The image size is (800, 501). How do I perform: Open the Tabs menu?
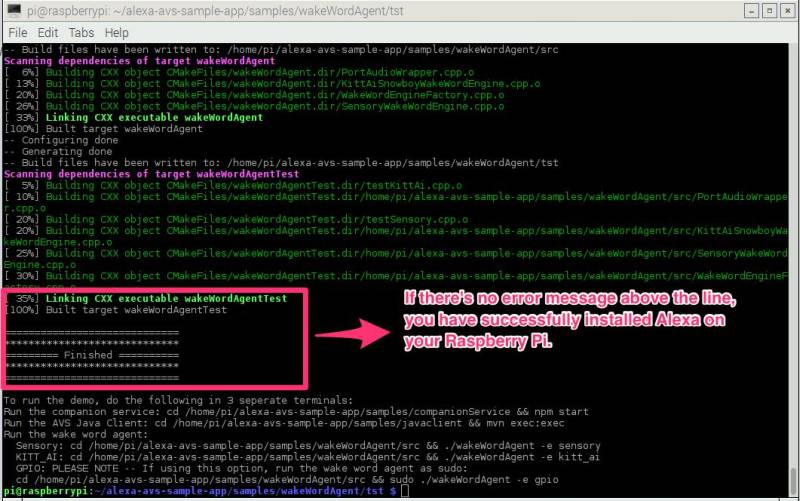tap(81, 33)
